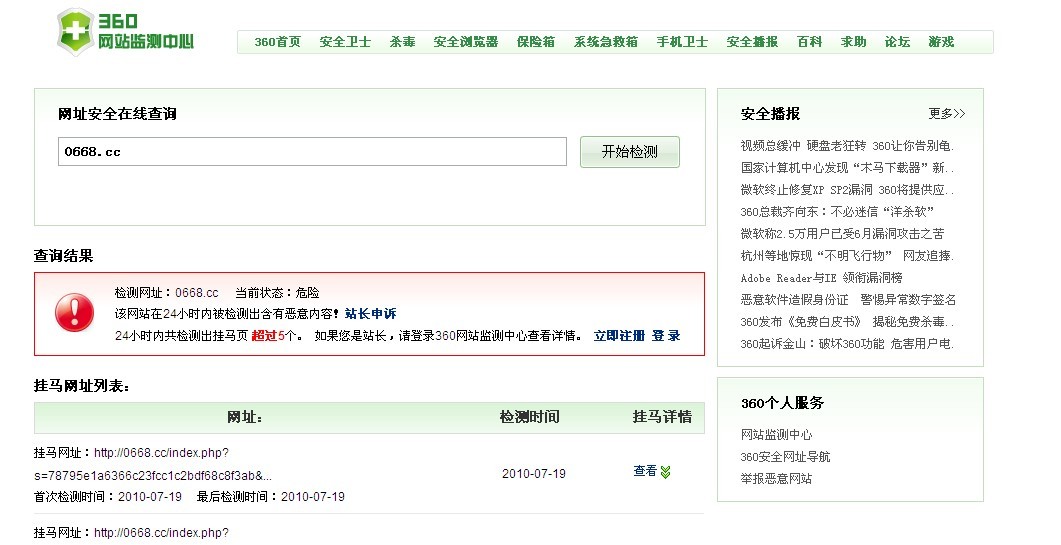Image resolution: width=1061 pixels, height=545 pixels.
Task: Click 登录 link in result box
Action: click(666, 336)
